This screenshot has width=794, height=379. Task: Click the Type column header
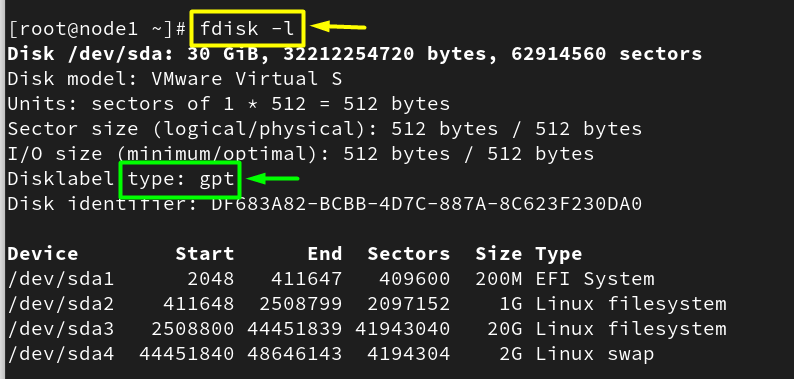[559, 254]
